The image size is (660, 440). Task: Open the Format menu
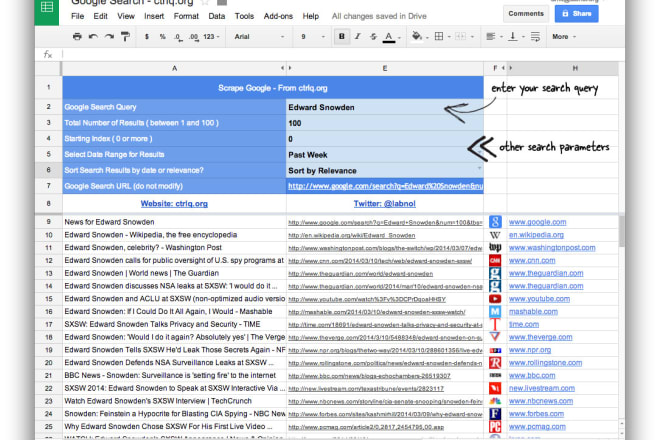[x=186, y=16]
